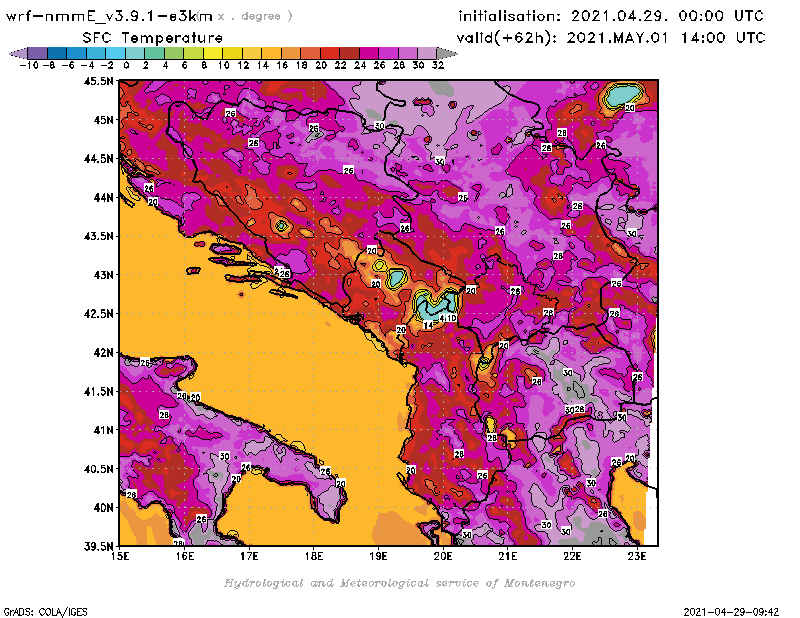
Task: Click the lavender arrow swatch below -10
Action: (19, 54)
